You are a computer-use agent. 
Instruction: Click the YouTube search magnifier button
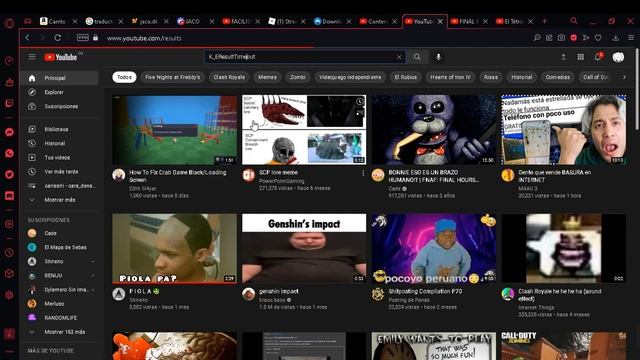coord(417,57)
